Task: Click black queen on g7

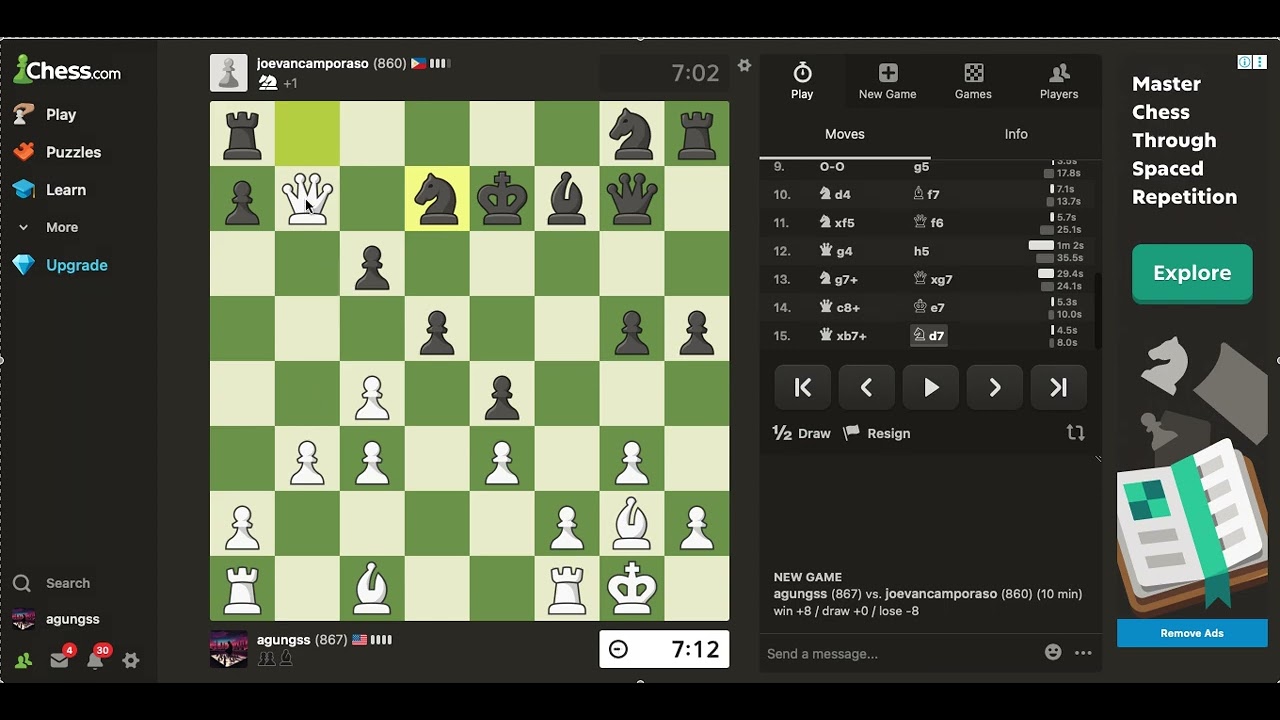Action: [x=632, y=198]
